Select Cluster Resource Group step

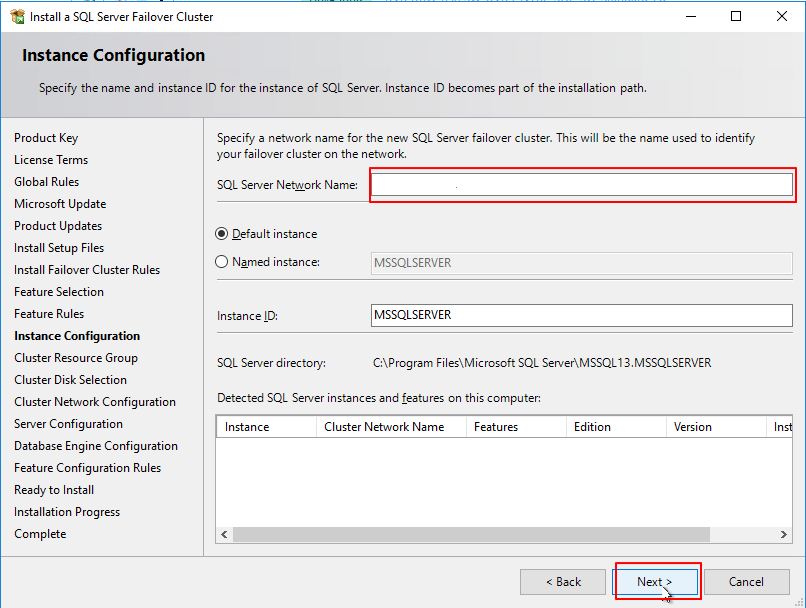tap(76, 358)
